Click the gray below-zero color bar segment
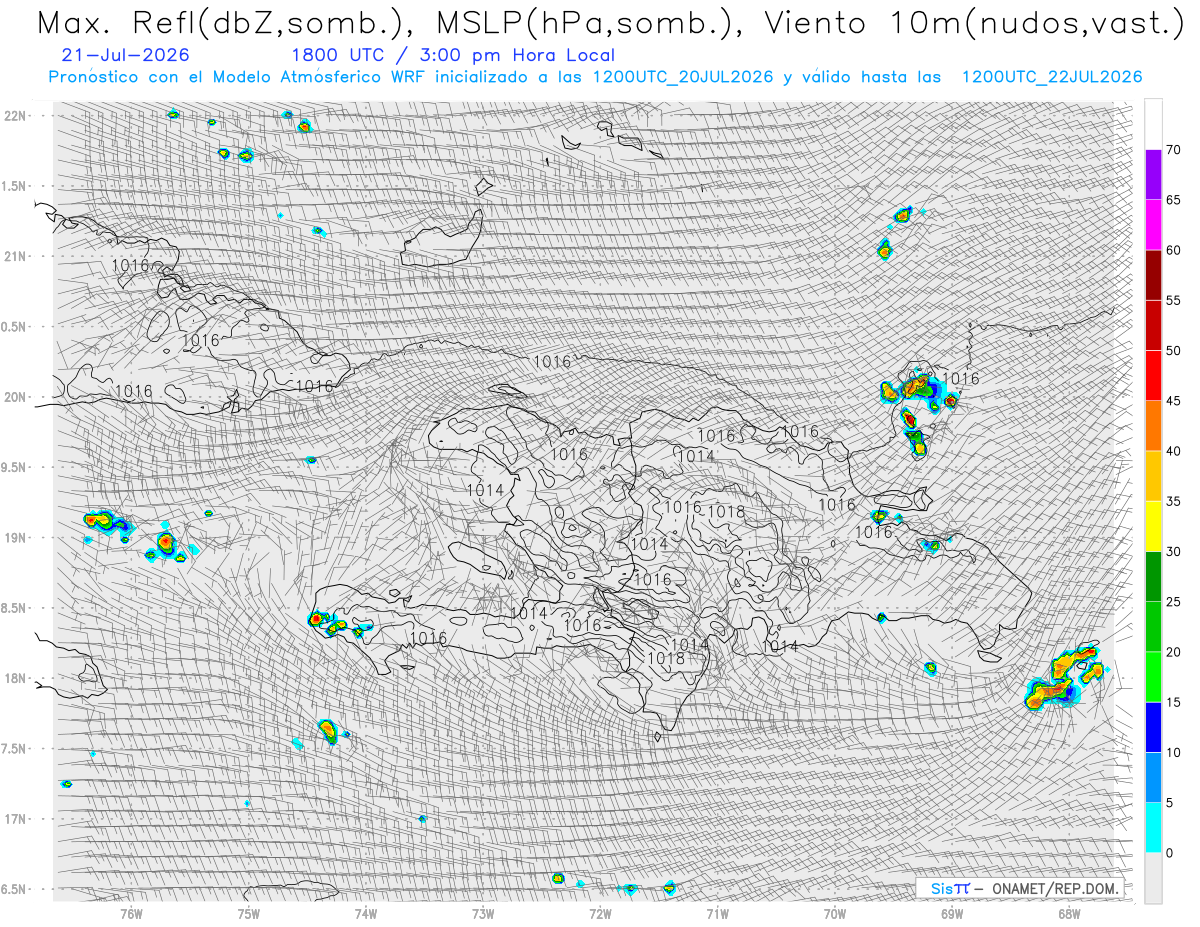The width and height of the screenshot is (1200, 927). (x=1153, y=877)
